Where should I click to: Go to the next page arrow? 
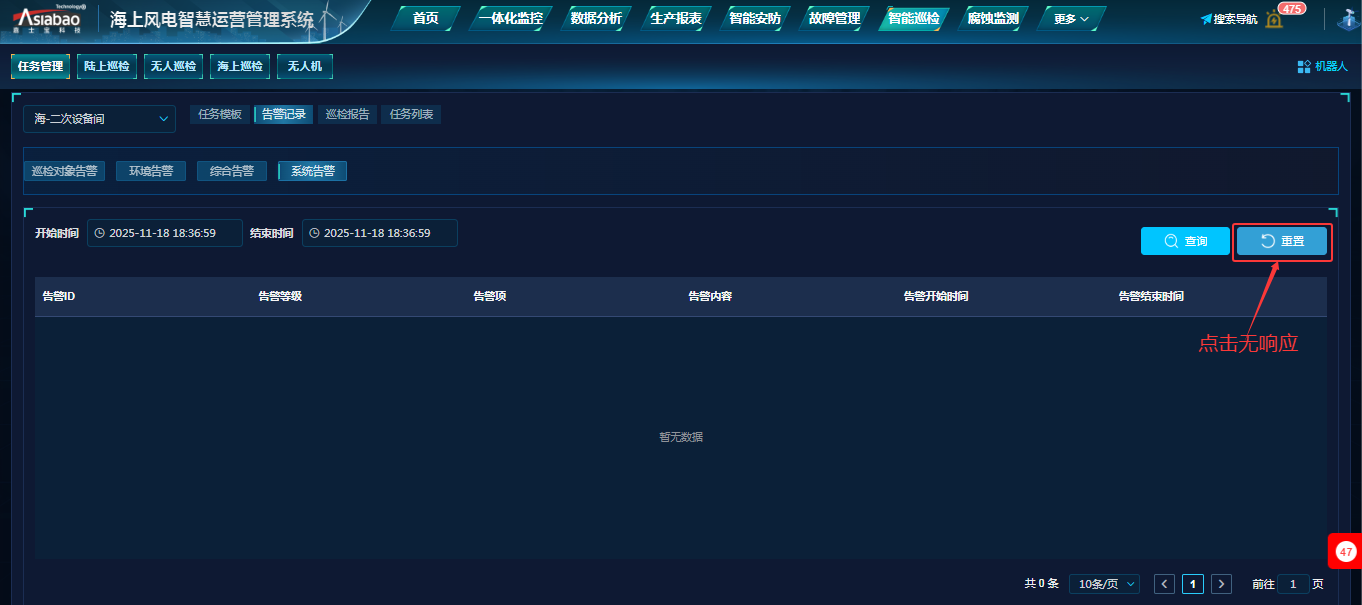1221,584
